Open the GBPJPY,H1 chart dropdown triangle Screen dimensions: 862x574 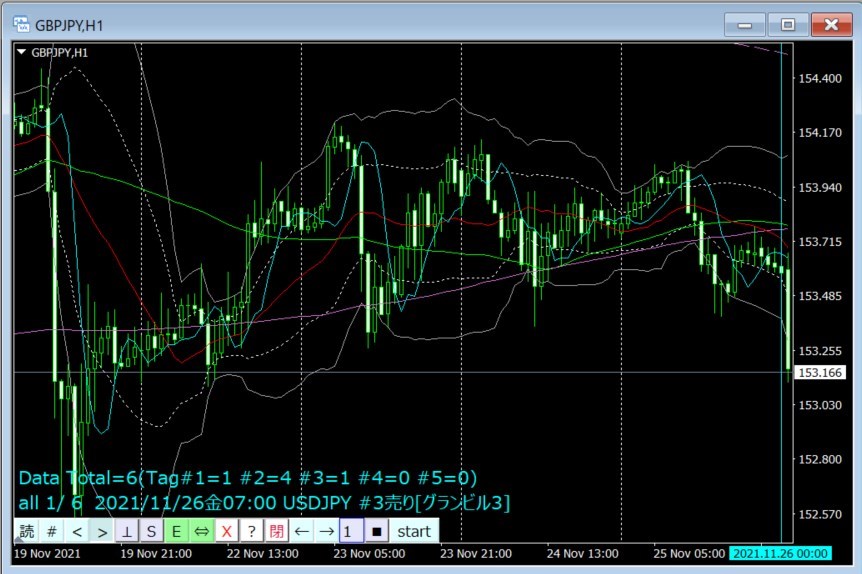click(x=21, y=52)
